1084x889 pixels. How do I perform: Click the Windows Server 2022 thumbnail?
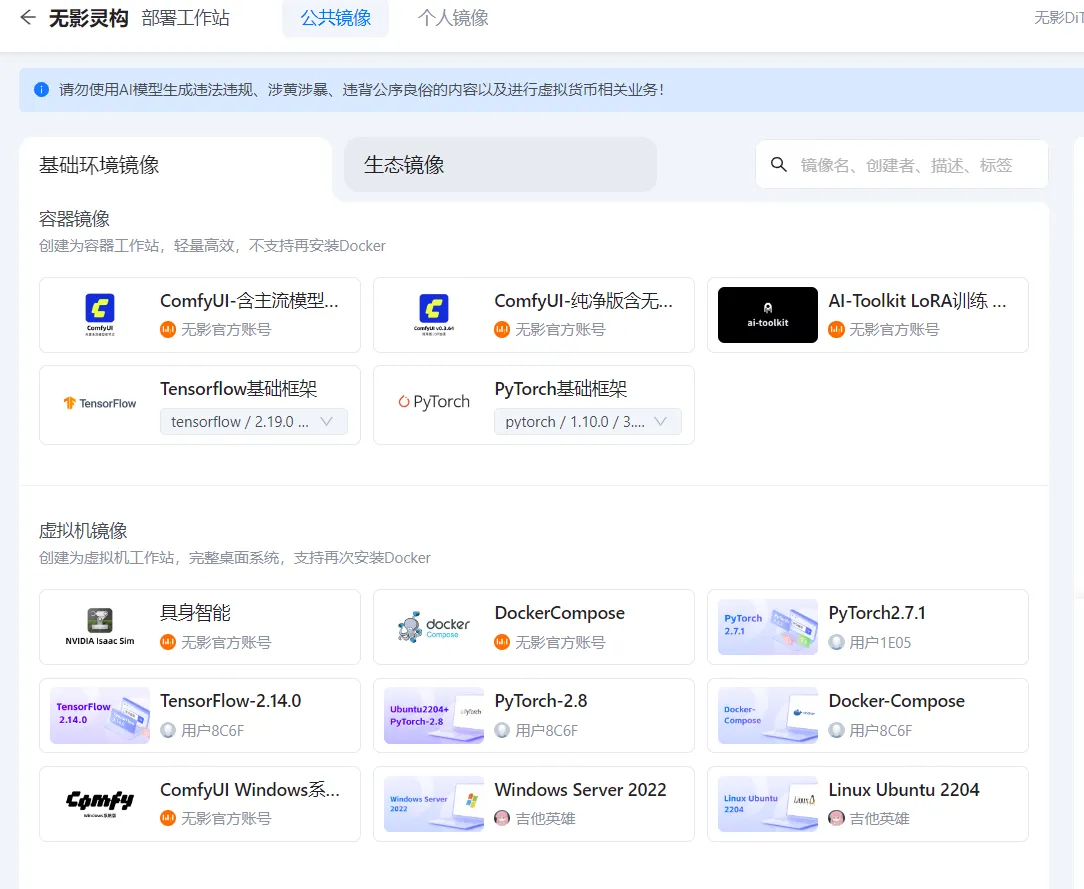434,803
